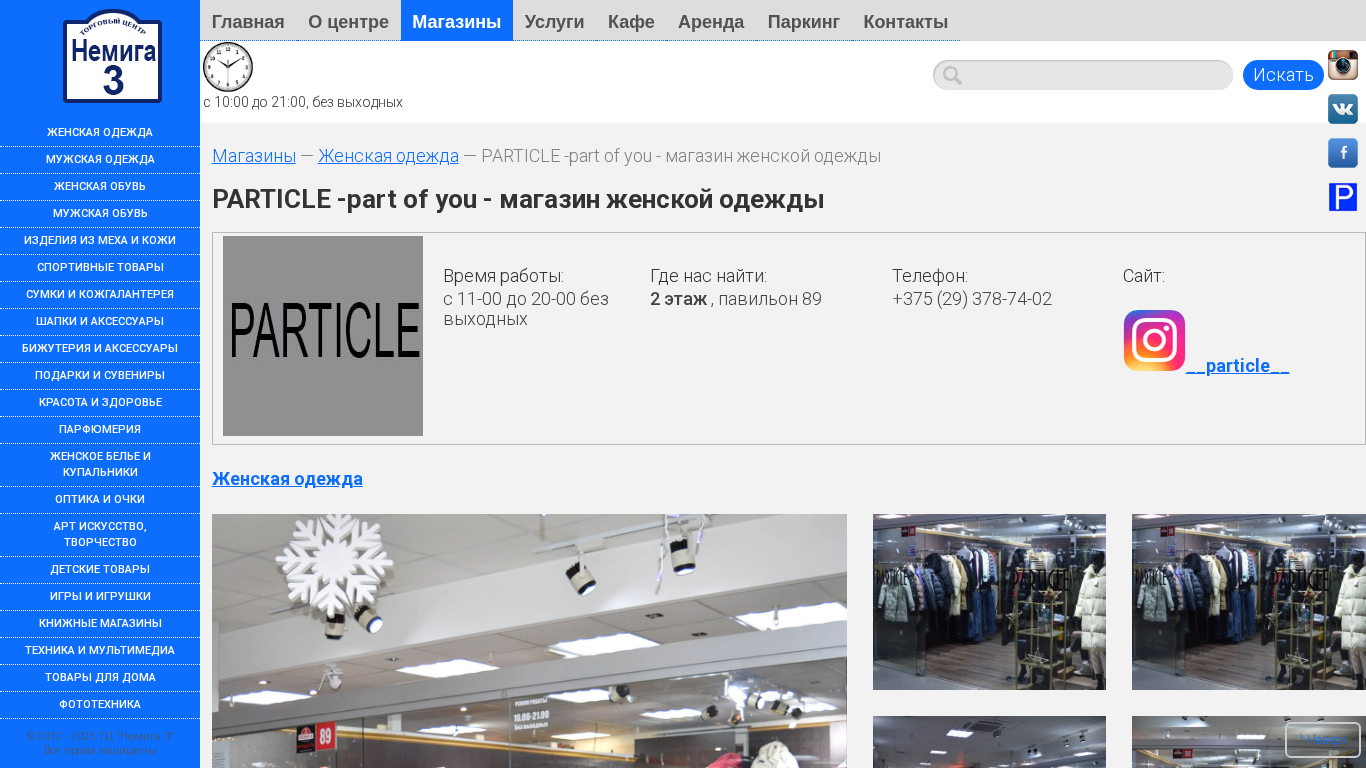The width and height of the screenshot is (1366, 768).
Task: Click the Немига 3 shopping centre logo
Action: tap(112, 56)
